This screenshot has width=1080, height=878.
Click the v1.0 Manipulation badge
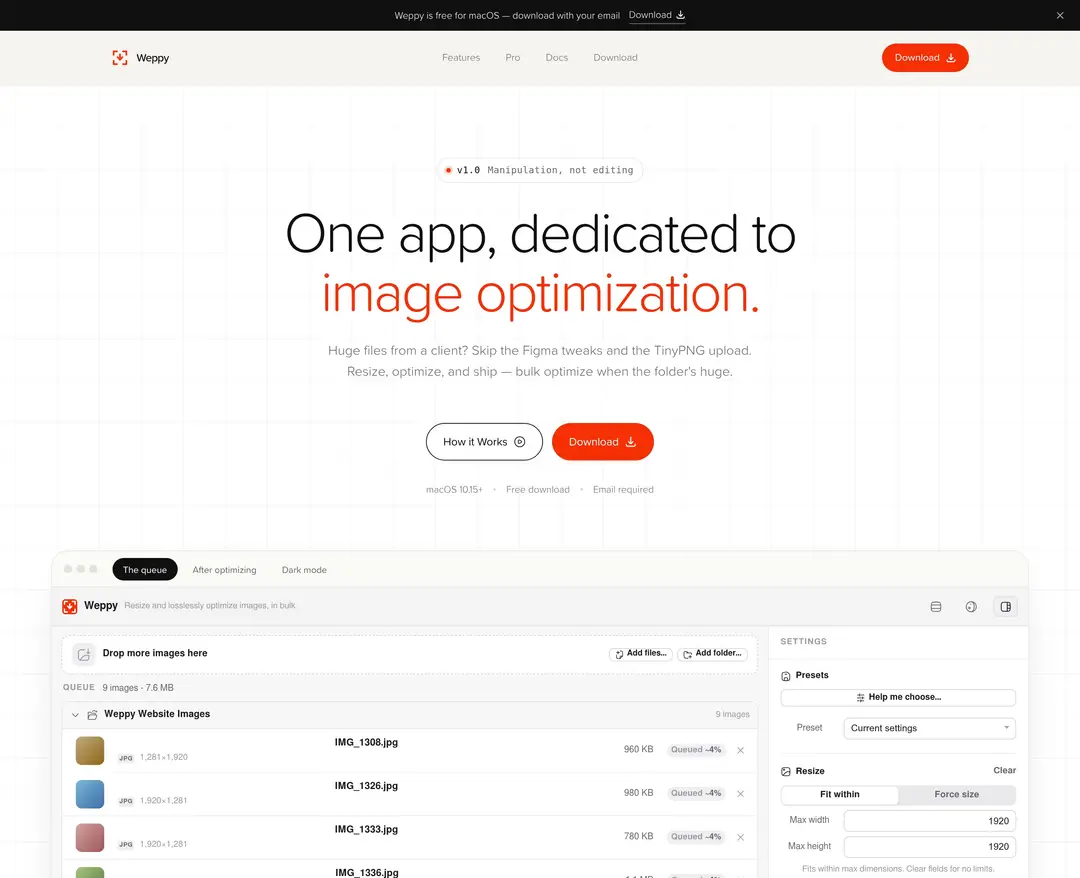click(540, 170)
